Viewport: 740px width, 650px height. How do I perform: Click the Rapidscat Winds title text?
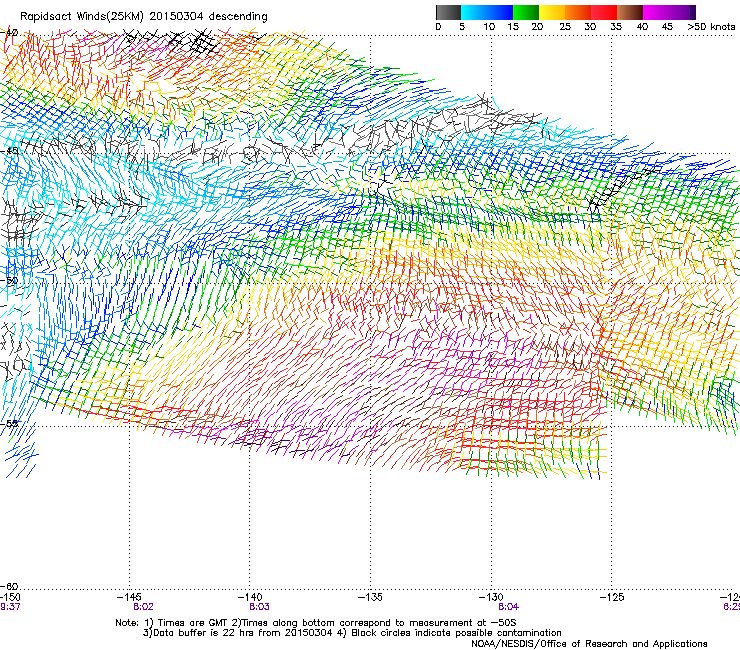point(143,16)
